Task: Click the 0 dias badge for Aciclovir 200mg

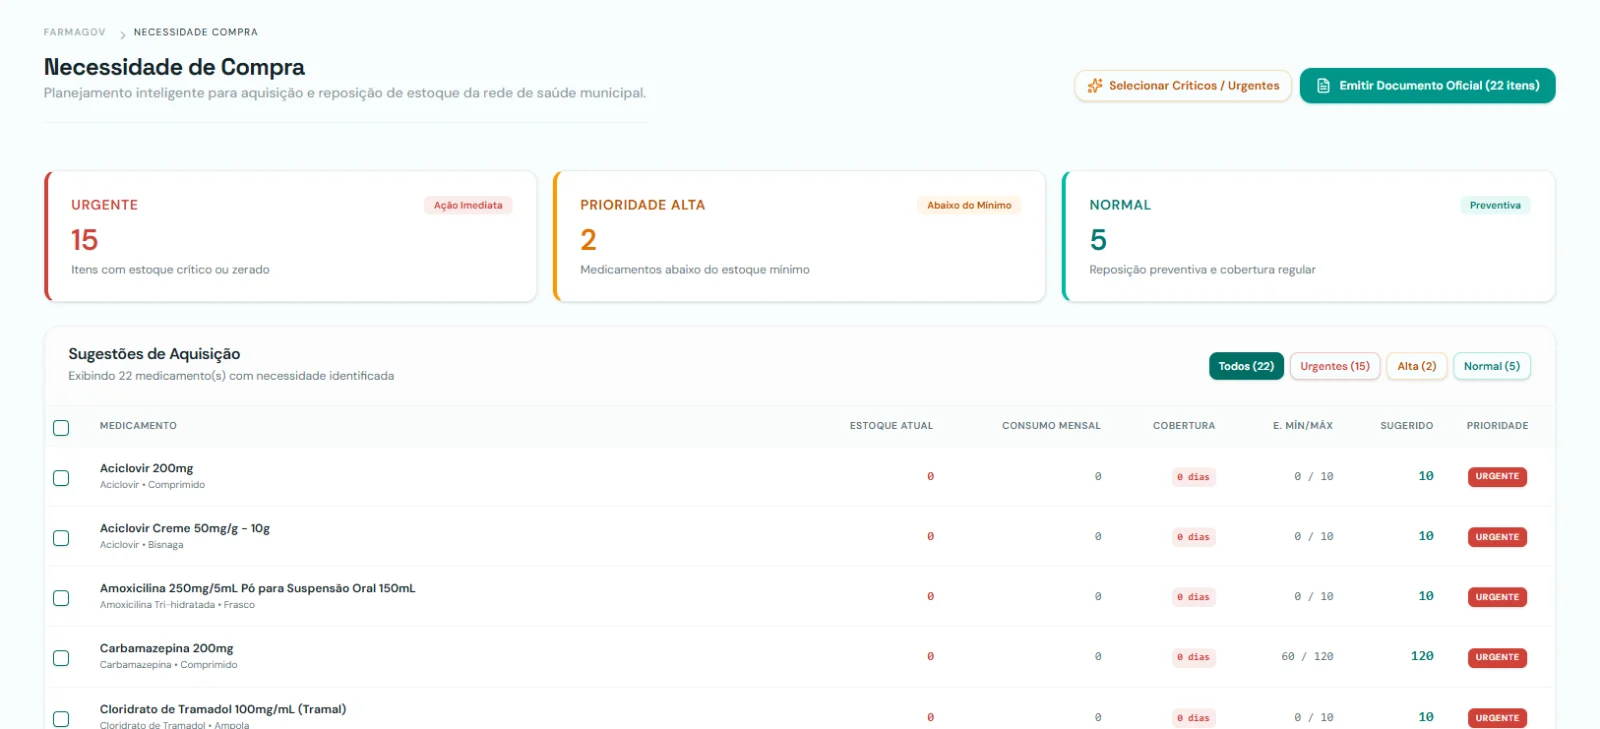Action: pos(1193,477)
